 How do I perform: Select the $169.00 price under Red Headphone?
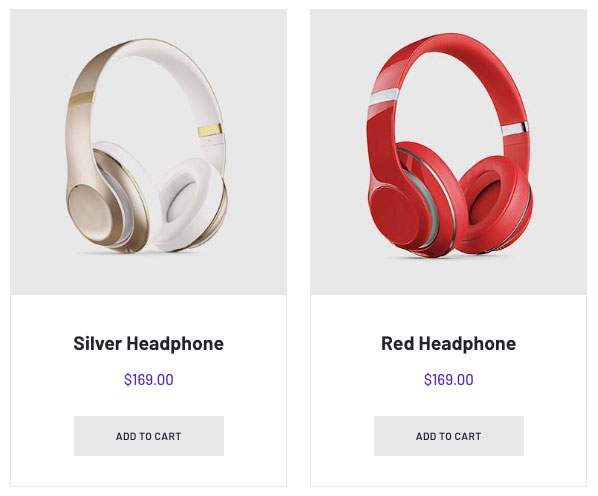click(448, 380)
